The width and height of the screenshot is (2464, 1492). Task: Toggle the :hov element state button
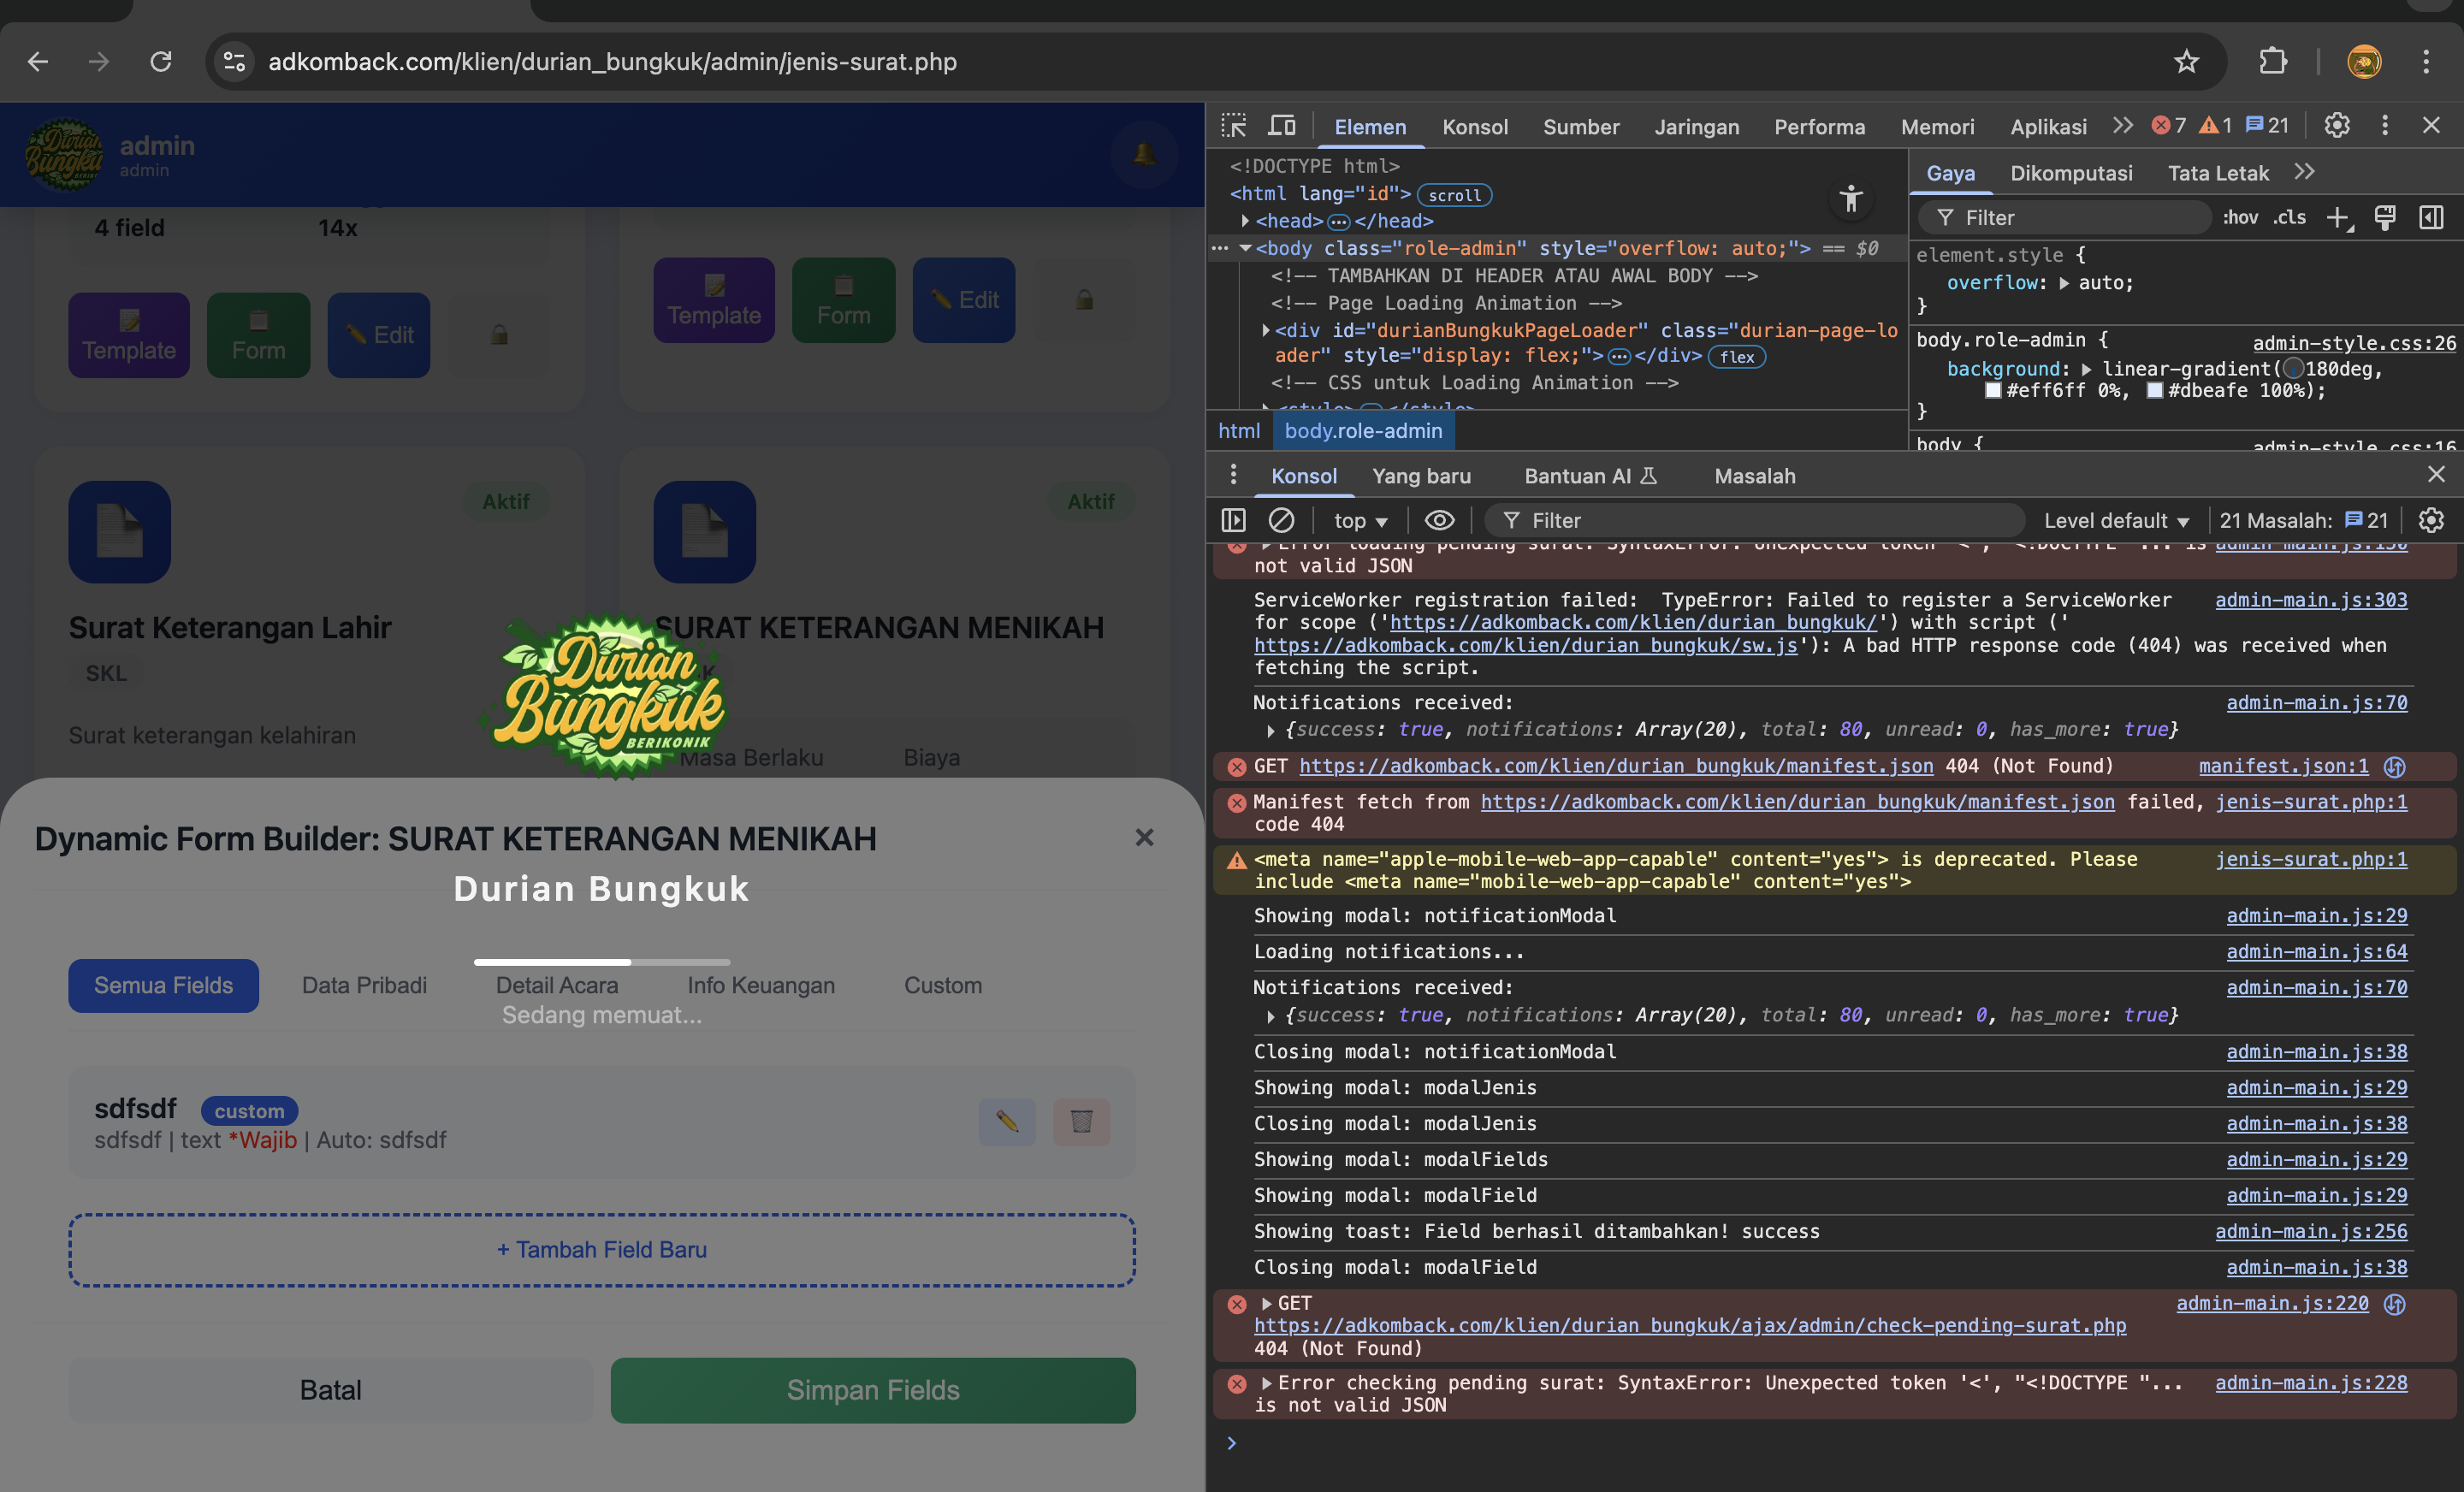pos(2240,218)
